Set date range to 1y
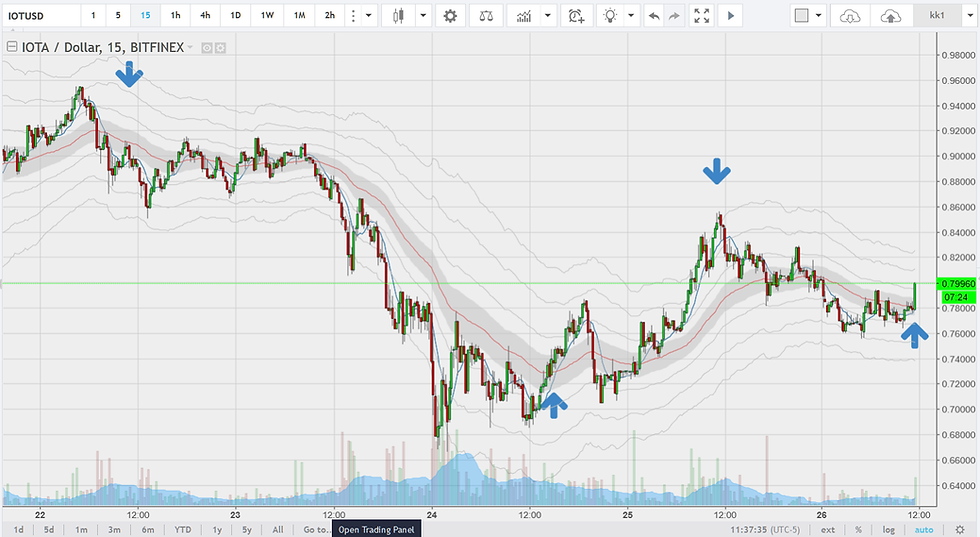 (x=217, y=529)
